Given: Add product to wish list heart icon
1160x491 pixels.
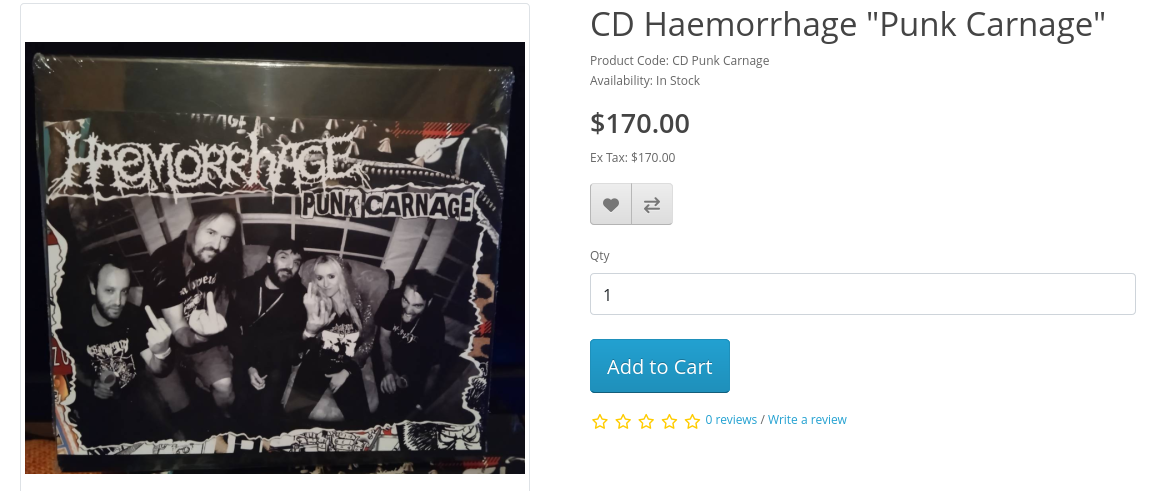Looking at the screenshot, I should click(x=610, y=204).
